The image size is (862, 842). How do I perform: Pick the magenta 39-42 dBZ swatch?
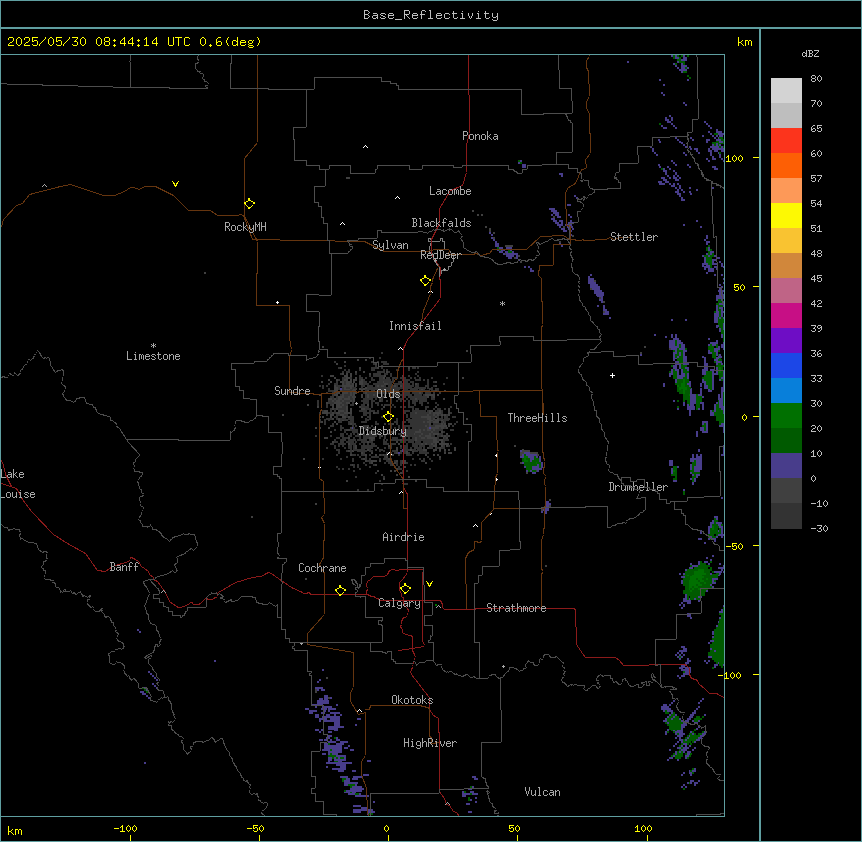(x=786, y=315)
